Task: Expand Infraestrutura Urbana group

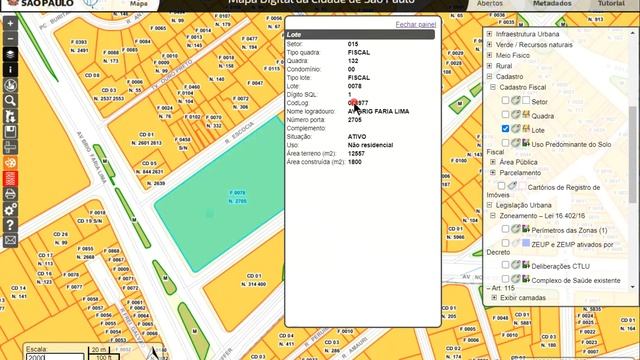Action: click(x=489, y=34)
